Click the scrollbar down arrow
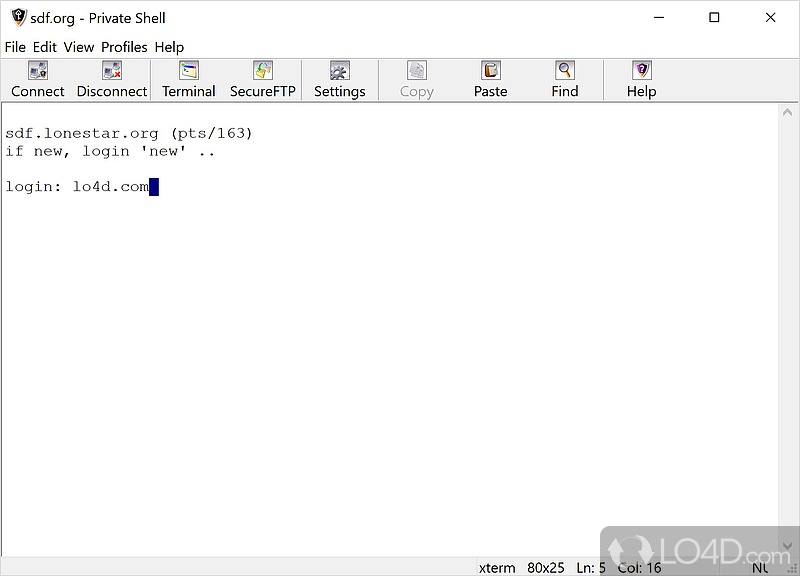The width and height of the screenshot is (800, 576). tap(787, 546)
